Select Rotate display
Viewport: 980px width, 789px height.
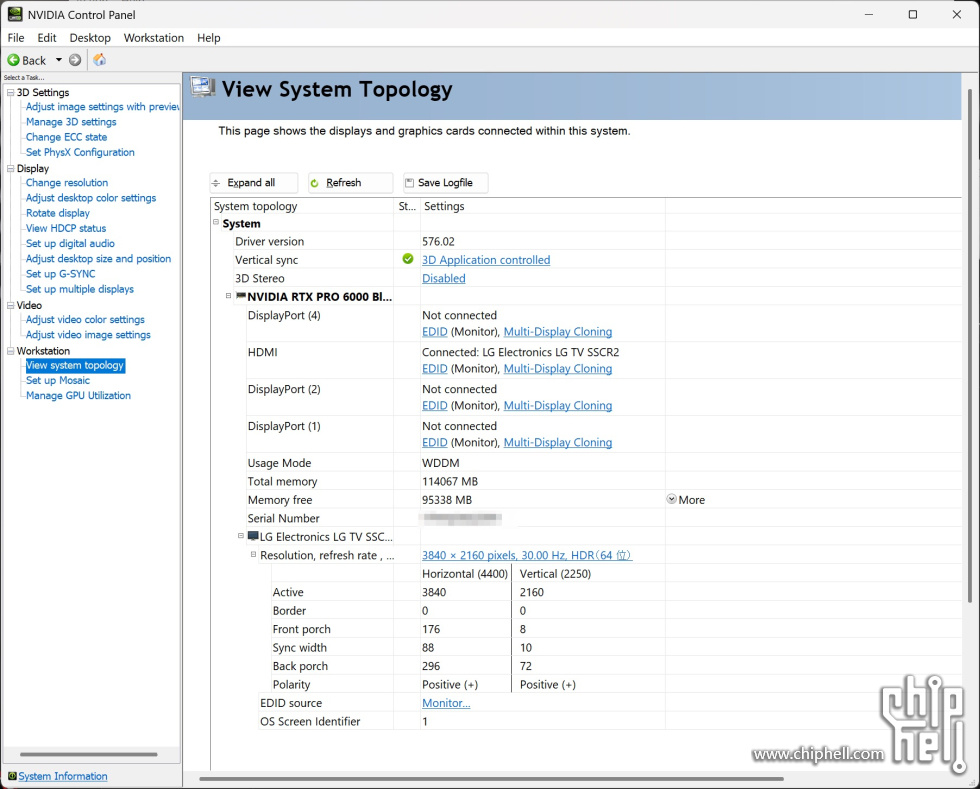pos(58,213)
